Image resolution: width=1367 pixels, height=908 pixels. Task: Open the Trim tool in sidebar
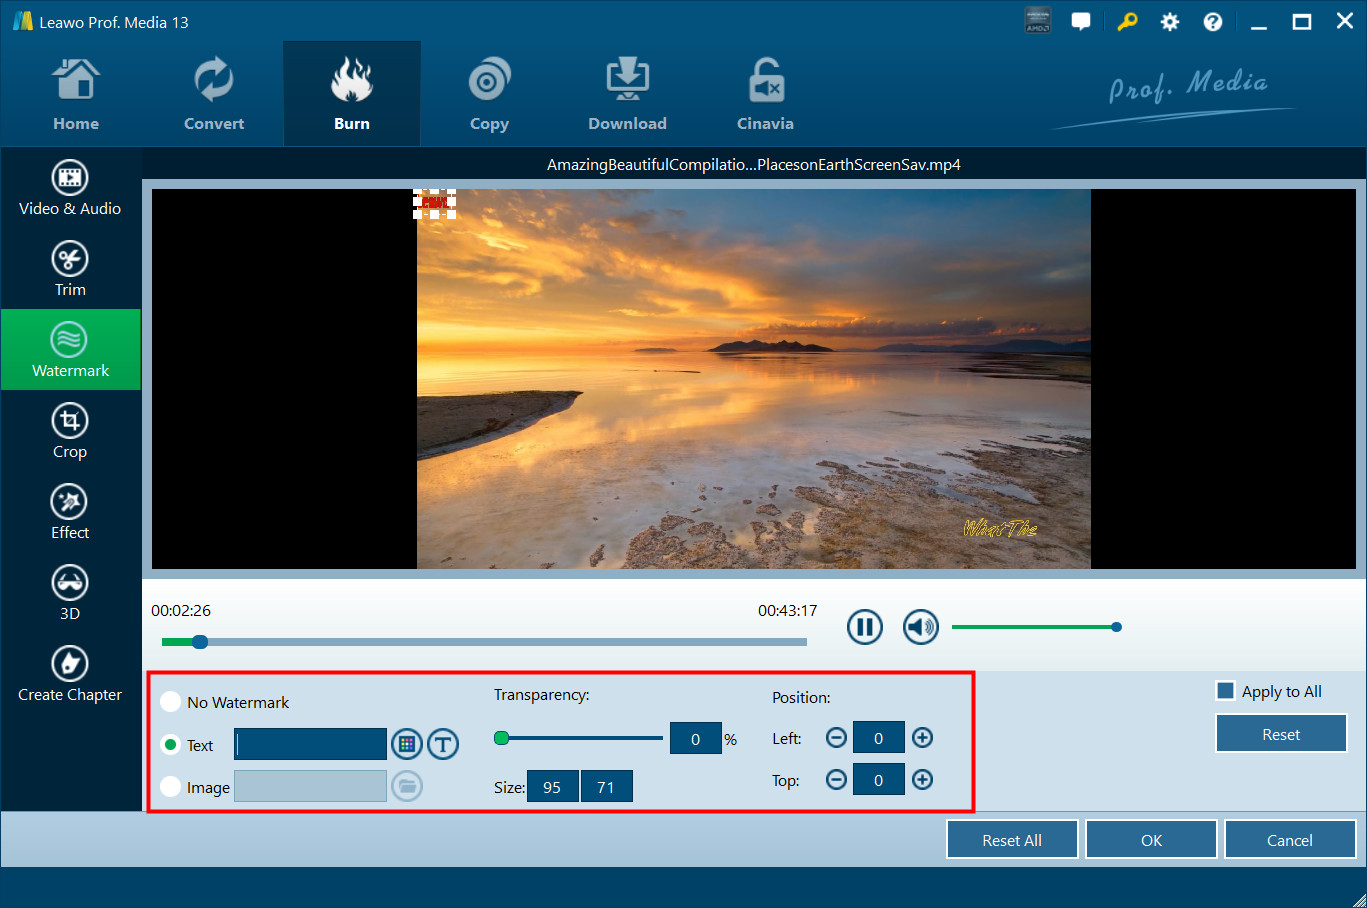coord(70,269)
